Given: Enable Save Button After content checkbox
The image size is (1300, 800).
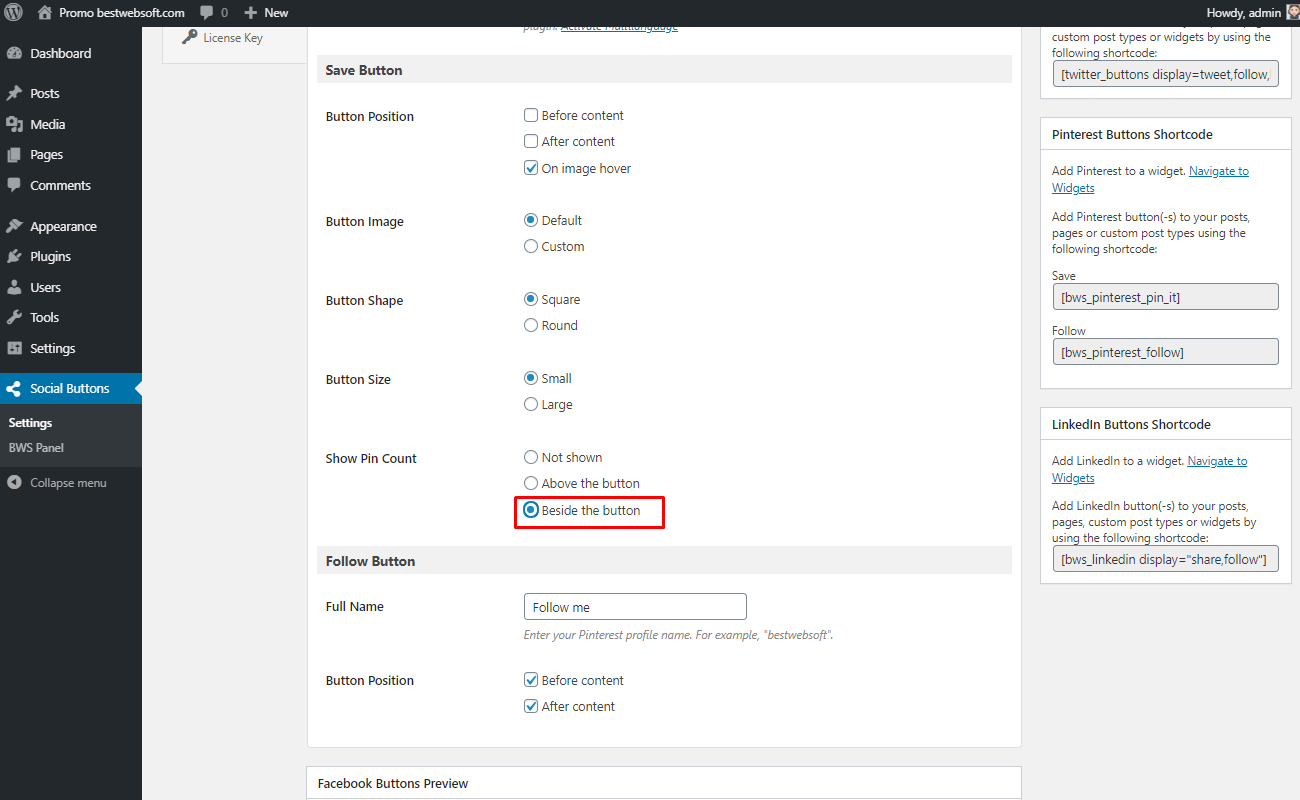Looking at the screenshot, I should (531, 141).
